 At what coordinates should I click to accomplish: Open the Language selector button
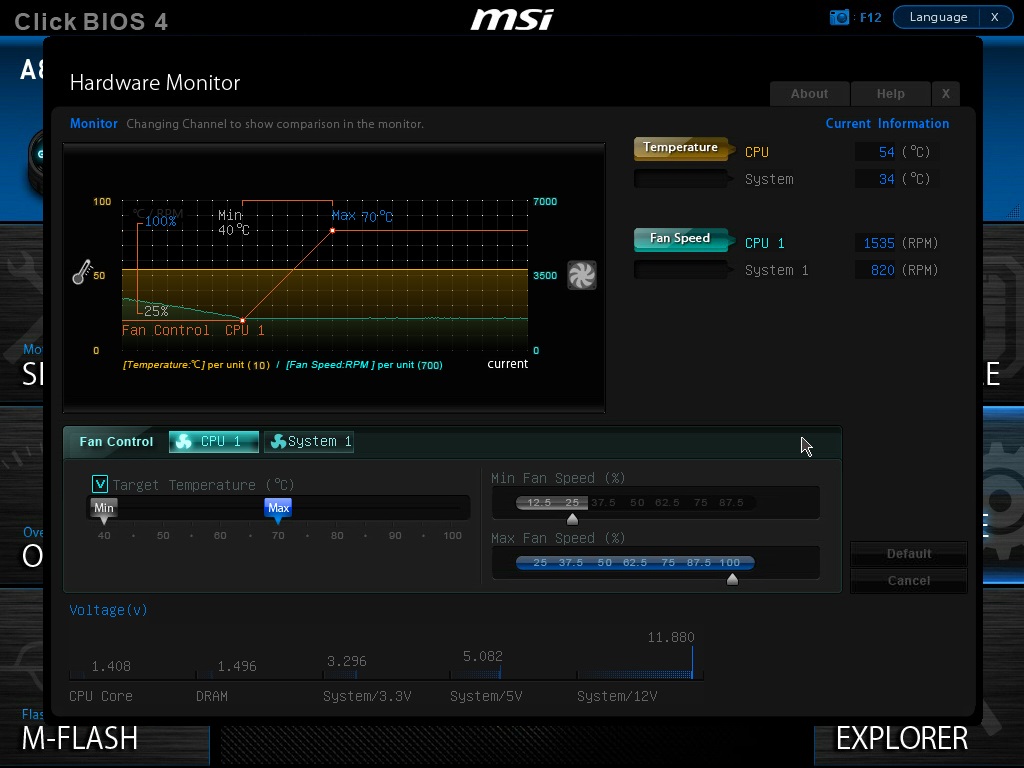point(938,17)
